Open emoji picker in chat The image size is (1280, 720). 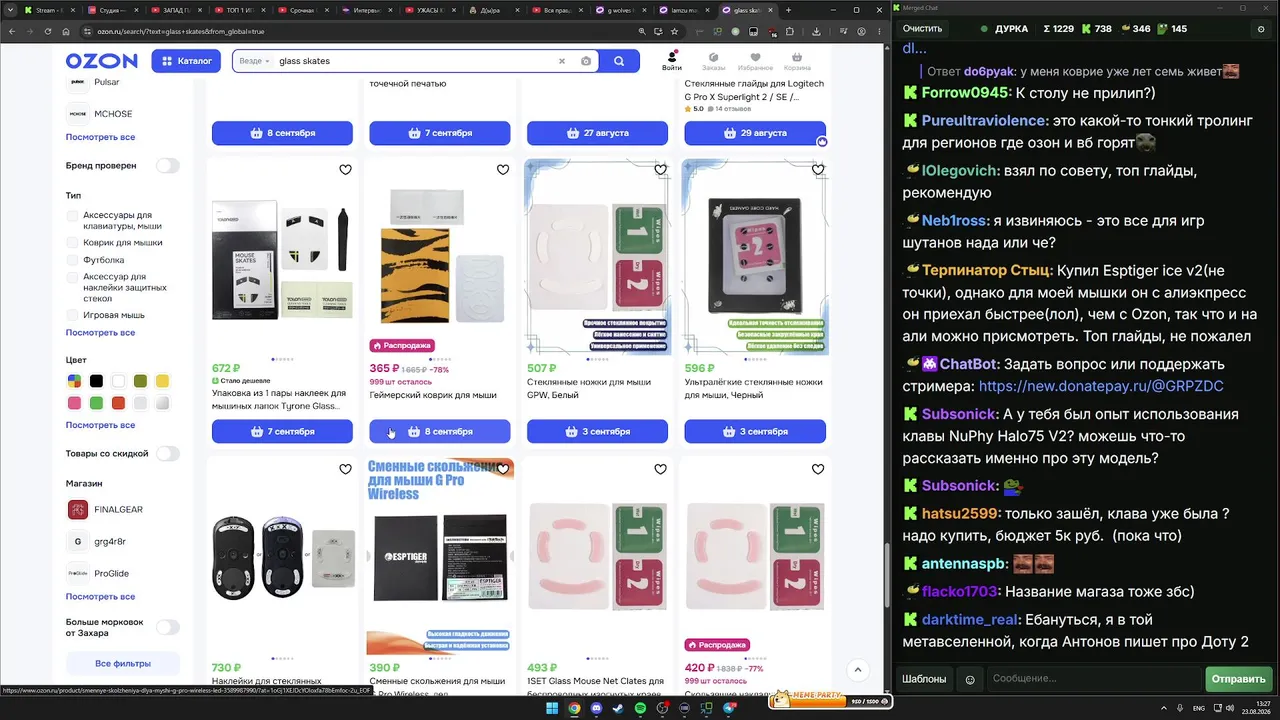coord(969,679)
